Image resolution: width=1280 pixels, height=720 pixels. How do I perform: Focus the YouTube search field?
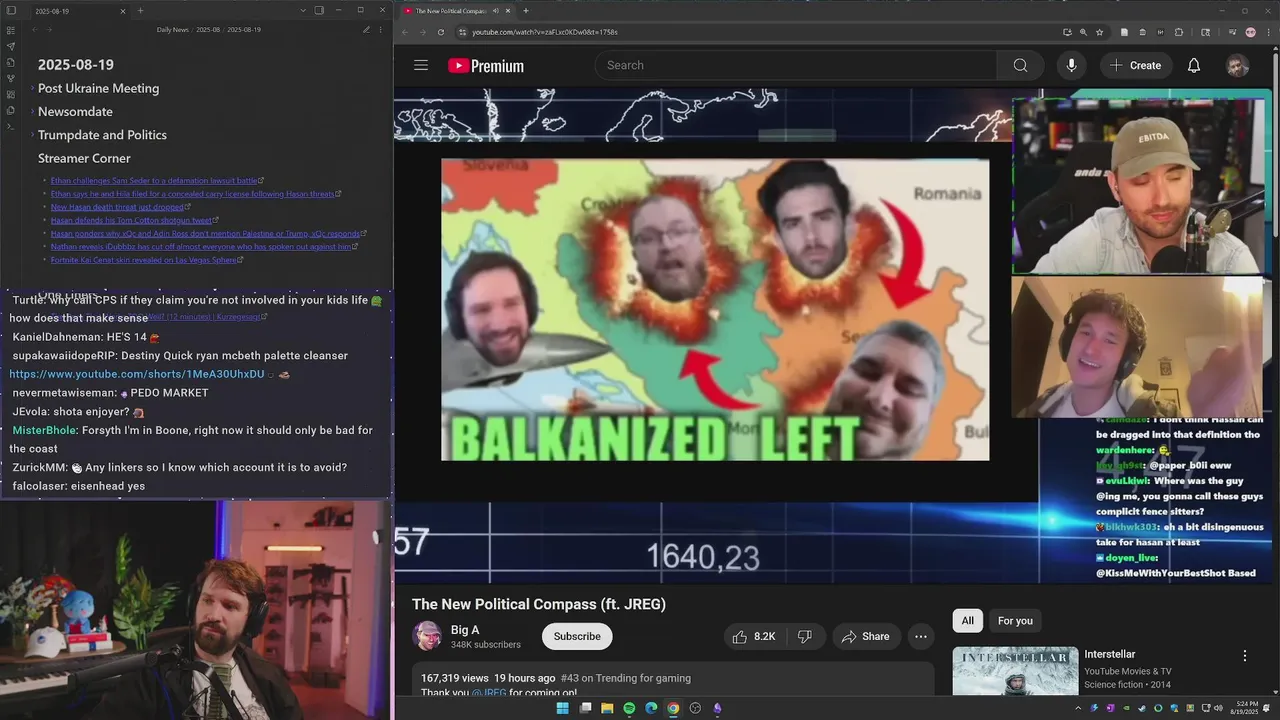pos(796,65)
